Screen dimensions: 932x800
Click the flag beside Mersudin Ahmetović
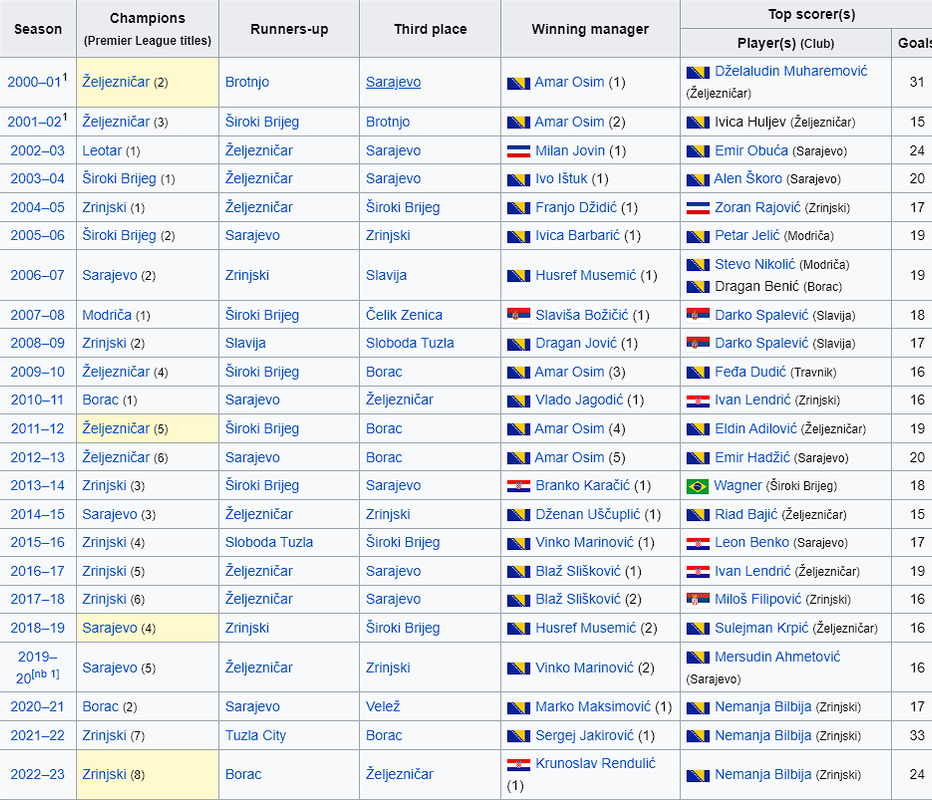698,657
